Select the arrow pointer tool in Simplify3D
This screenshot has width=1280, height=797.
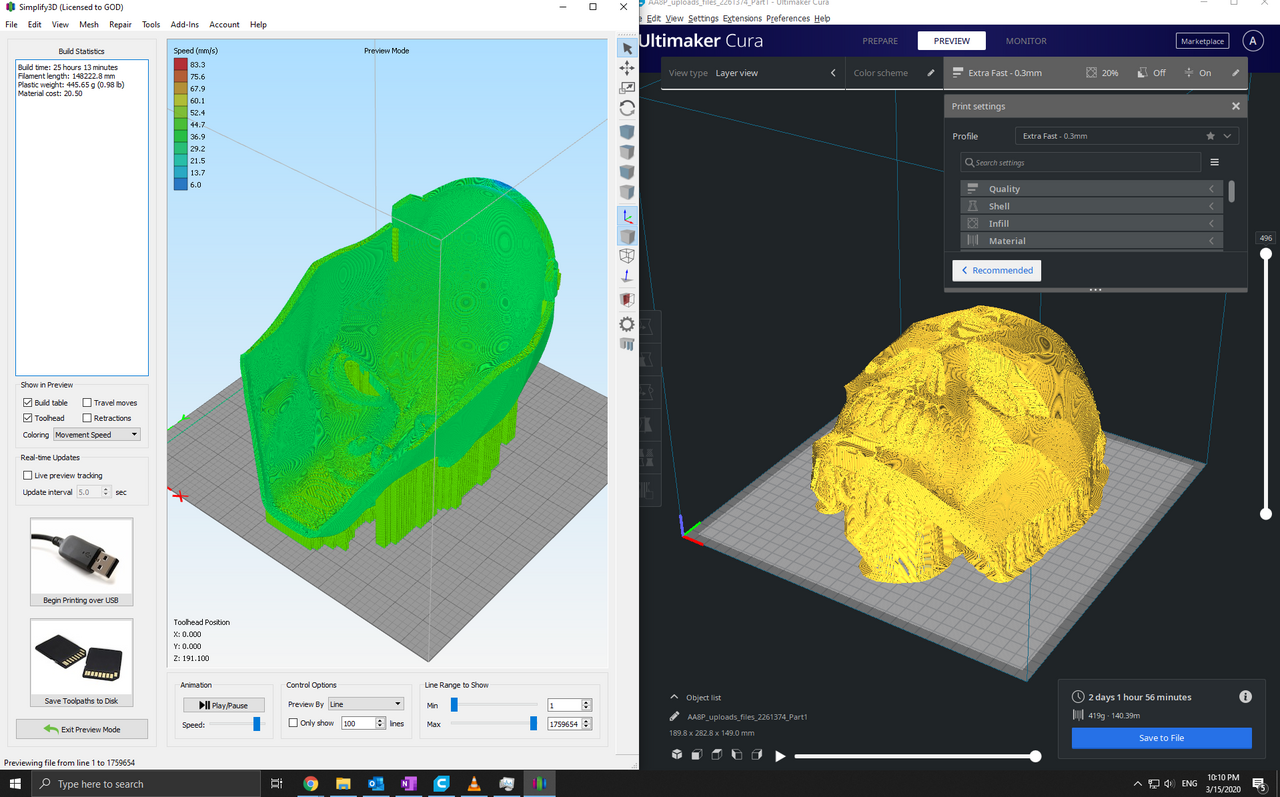[627, 48]
